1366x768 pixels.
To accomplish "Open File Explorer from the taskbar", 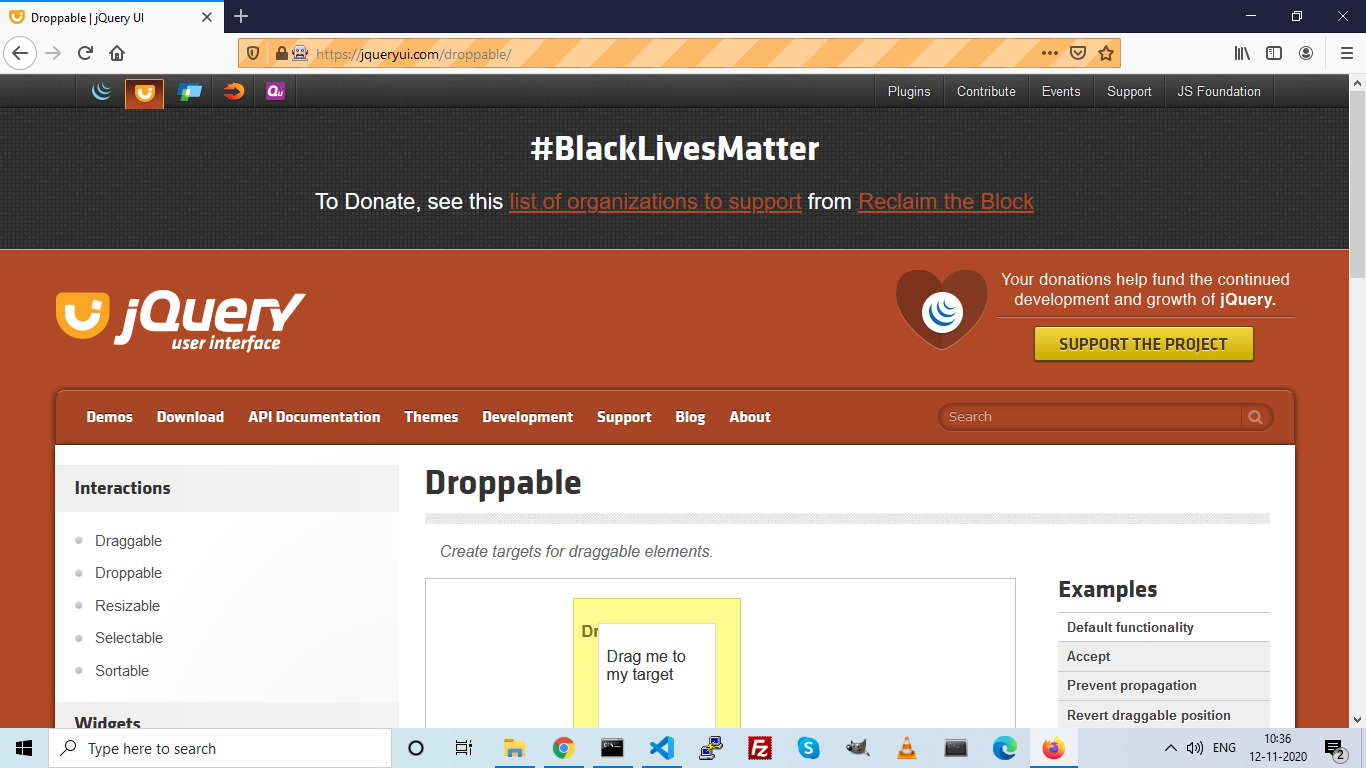I will [514, 748].
